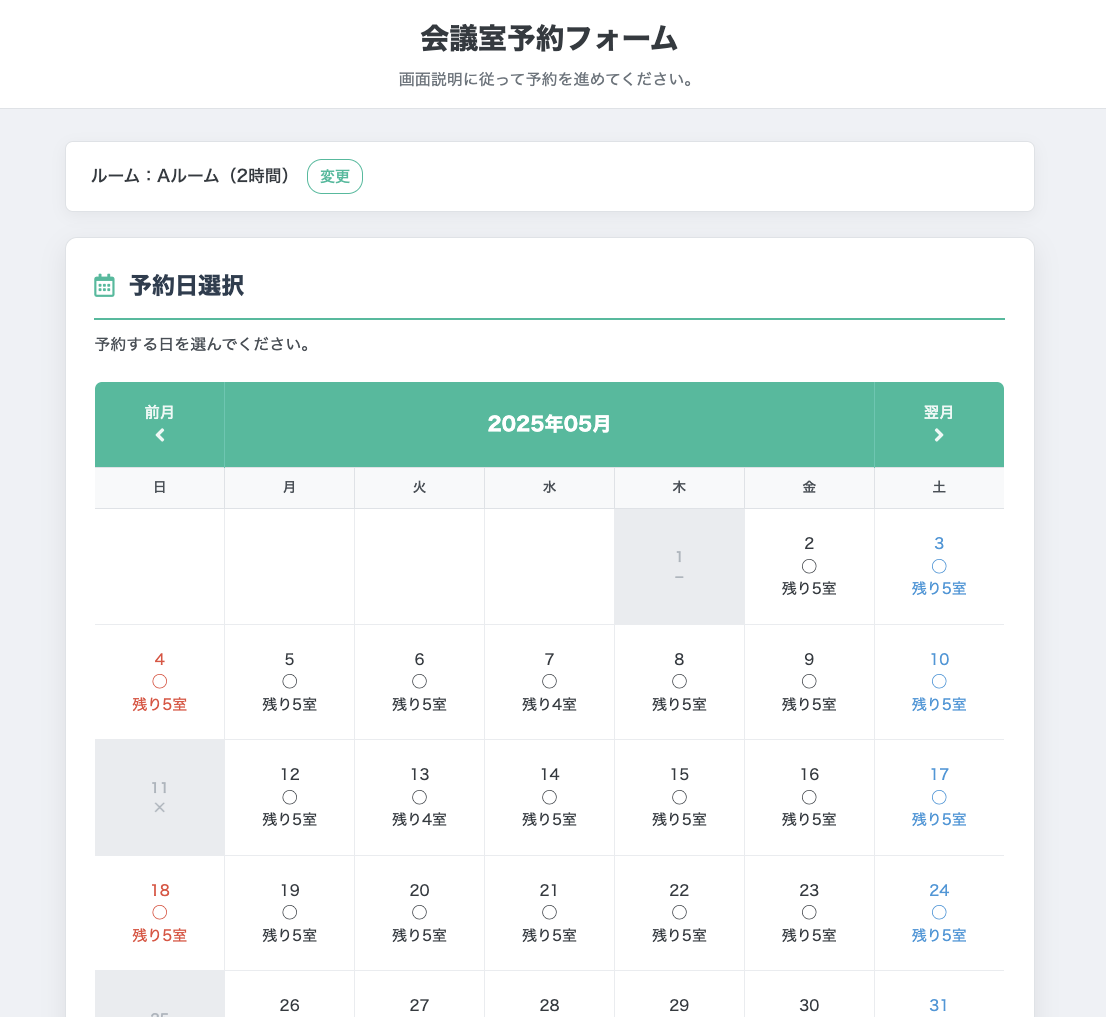This screenshot has height=1017, width=1106.
Task: Click the 変更 button to change room
Action: (335, 176)
